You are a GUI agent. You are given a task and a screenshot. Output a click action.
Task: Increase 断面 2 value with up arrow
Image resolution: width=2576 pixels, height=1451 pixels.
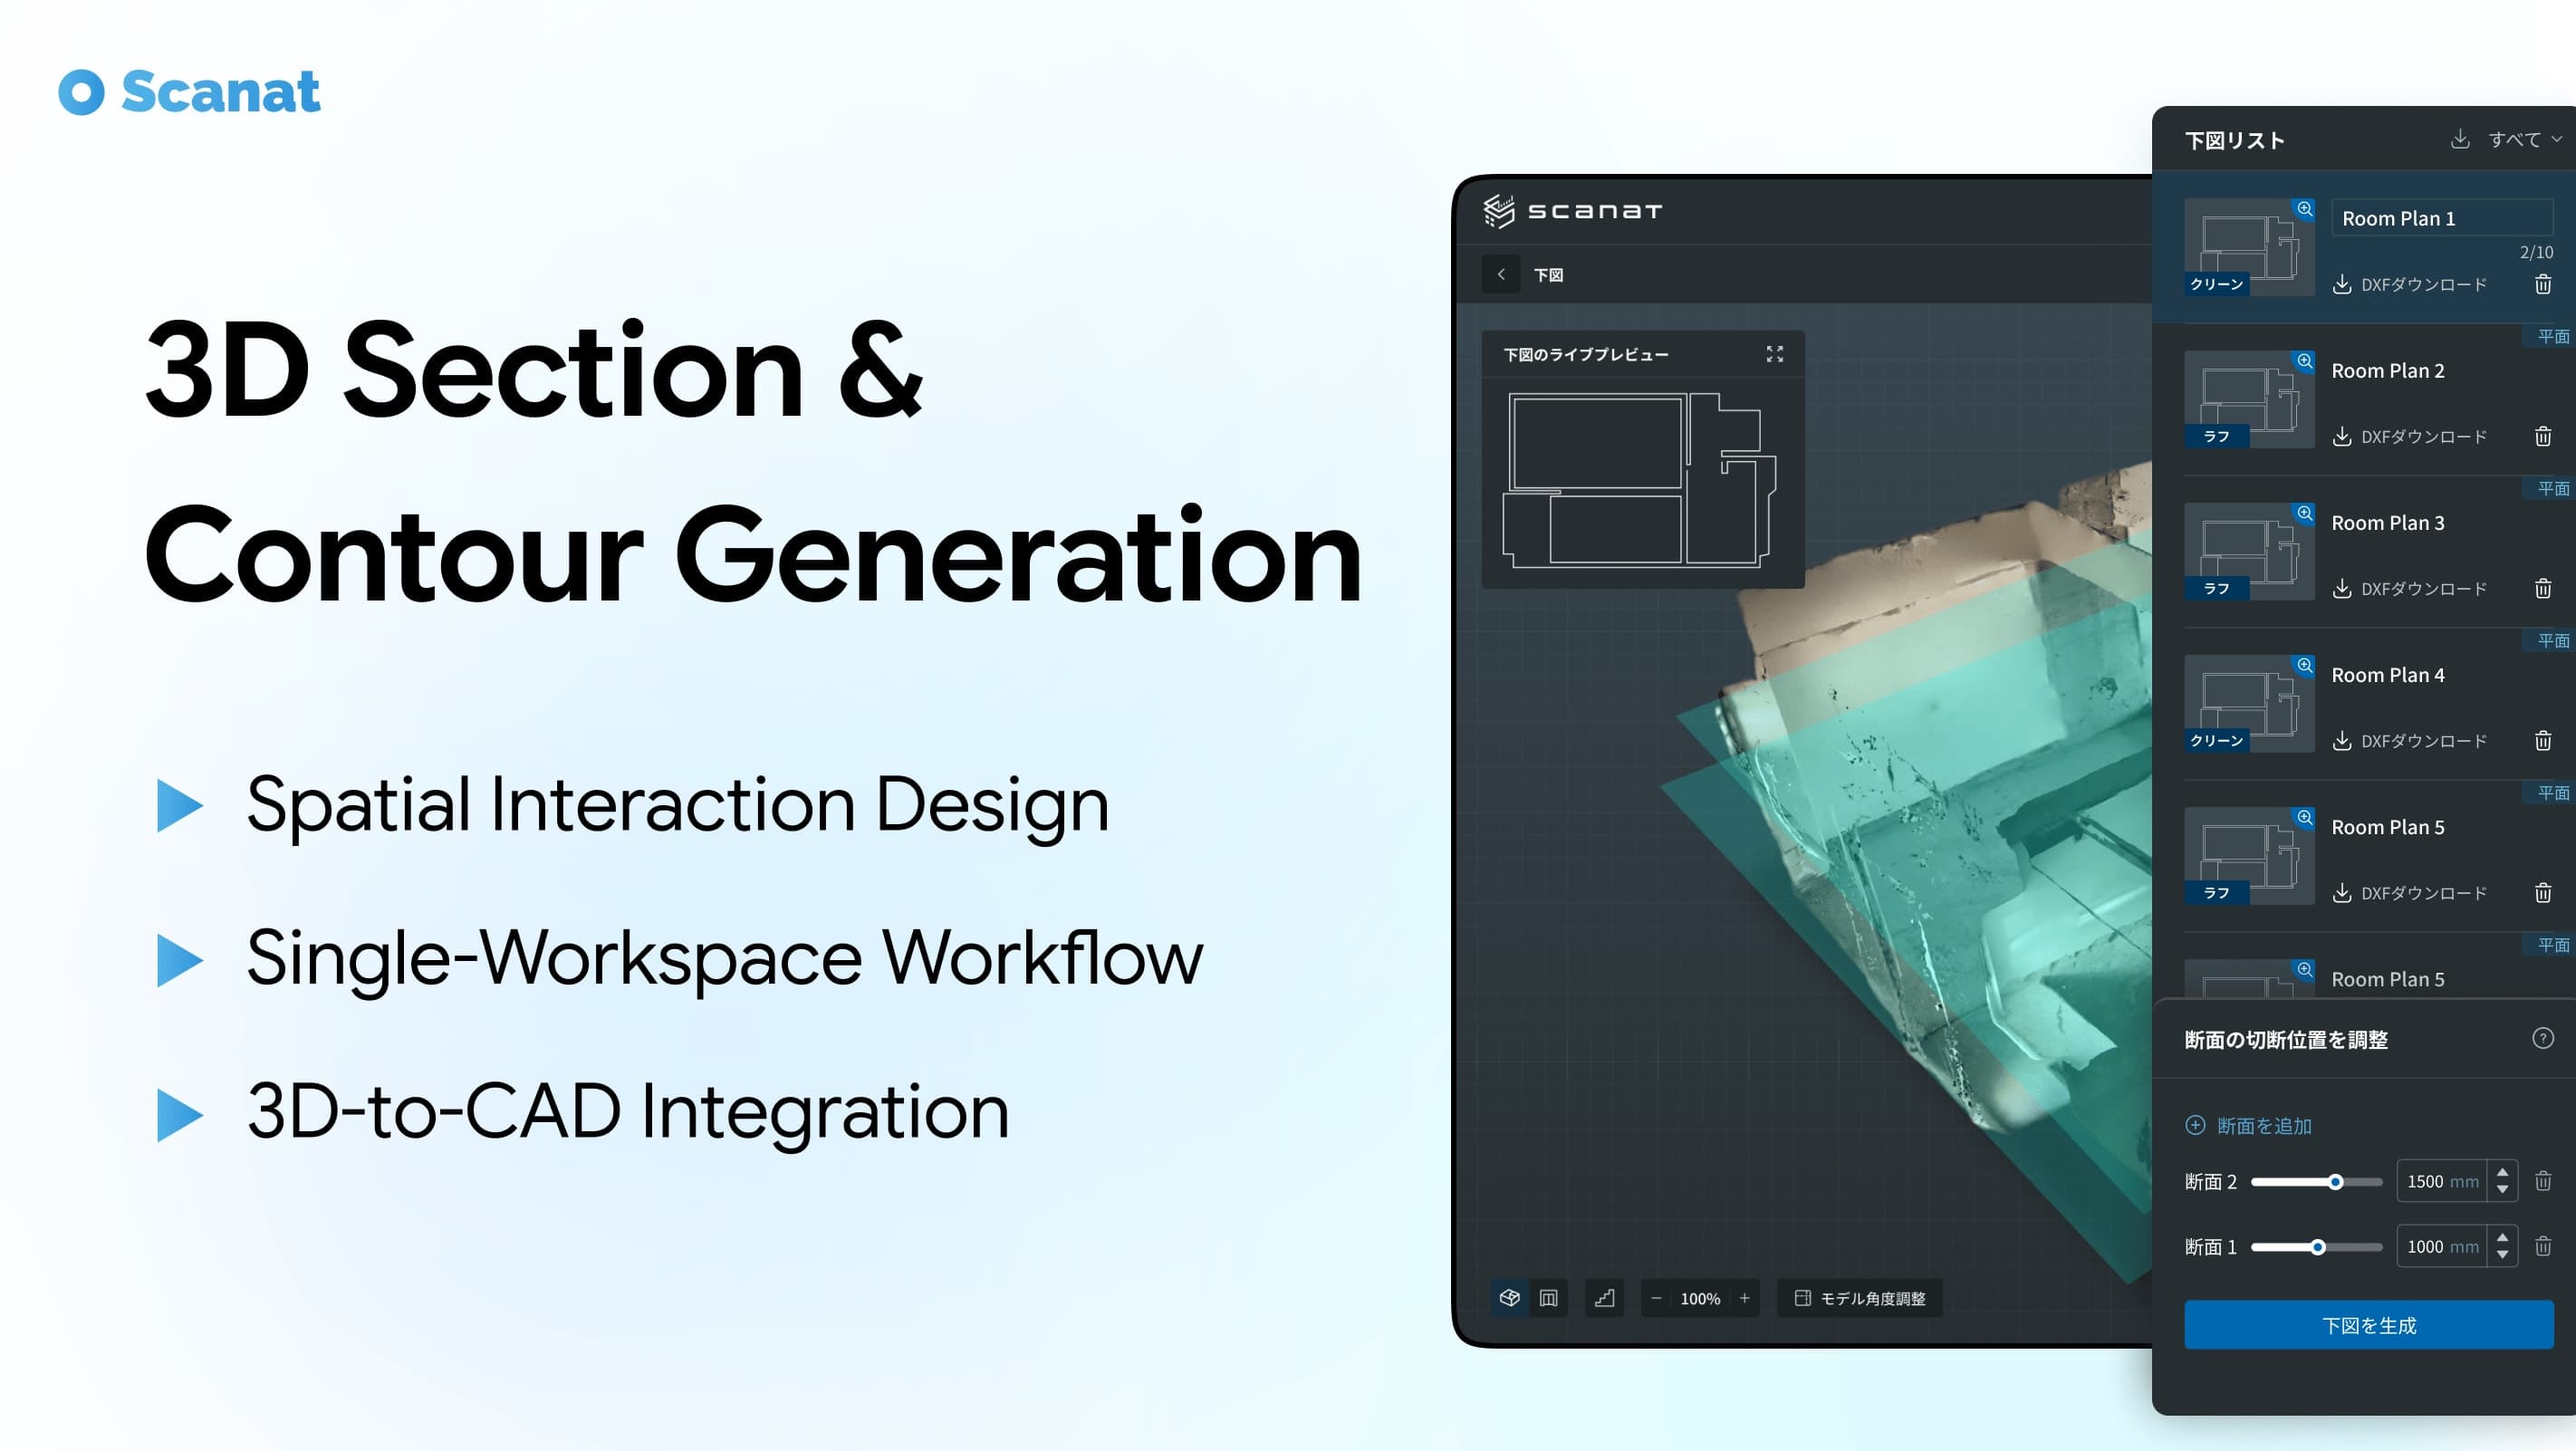pyautogui.click(x=2502, y=1172)
